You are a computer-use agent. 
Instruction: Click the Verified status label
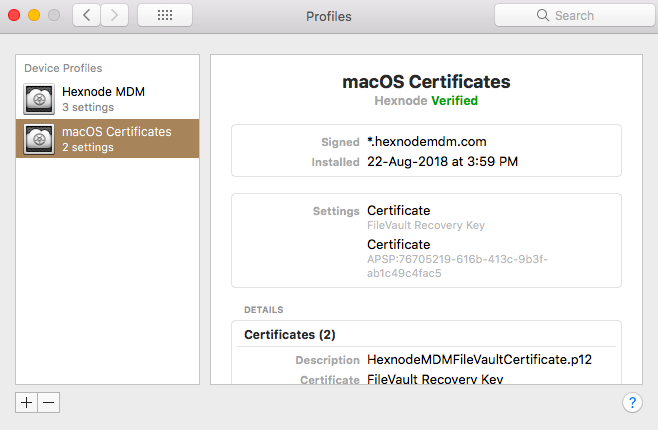[454, 101]
